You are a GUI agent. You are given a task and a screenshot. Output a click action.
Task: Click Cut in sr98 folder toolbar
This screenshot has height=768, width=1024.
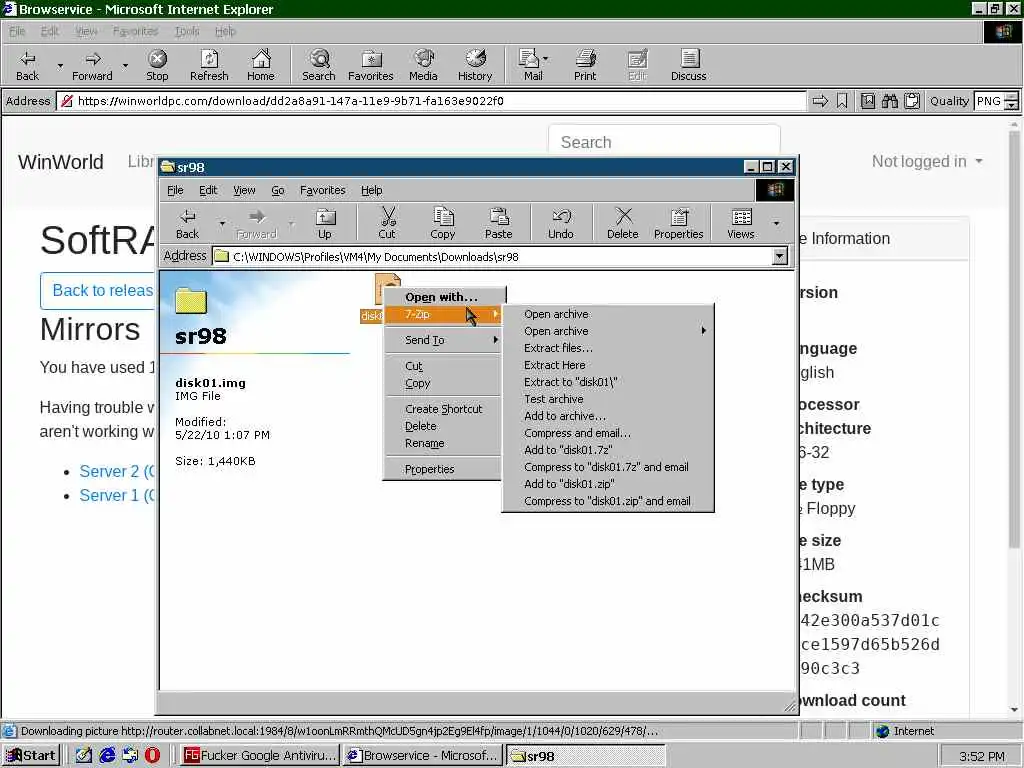387,224
